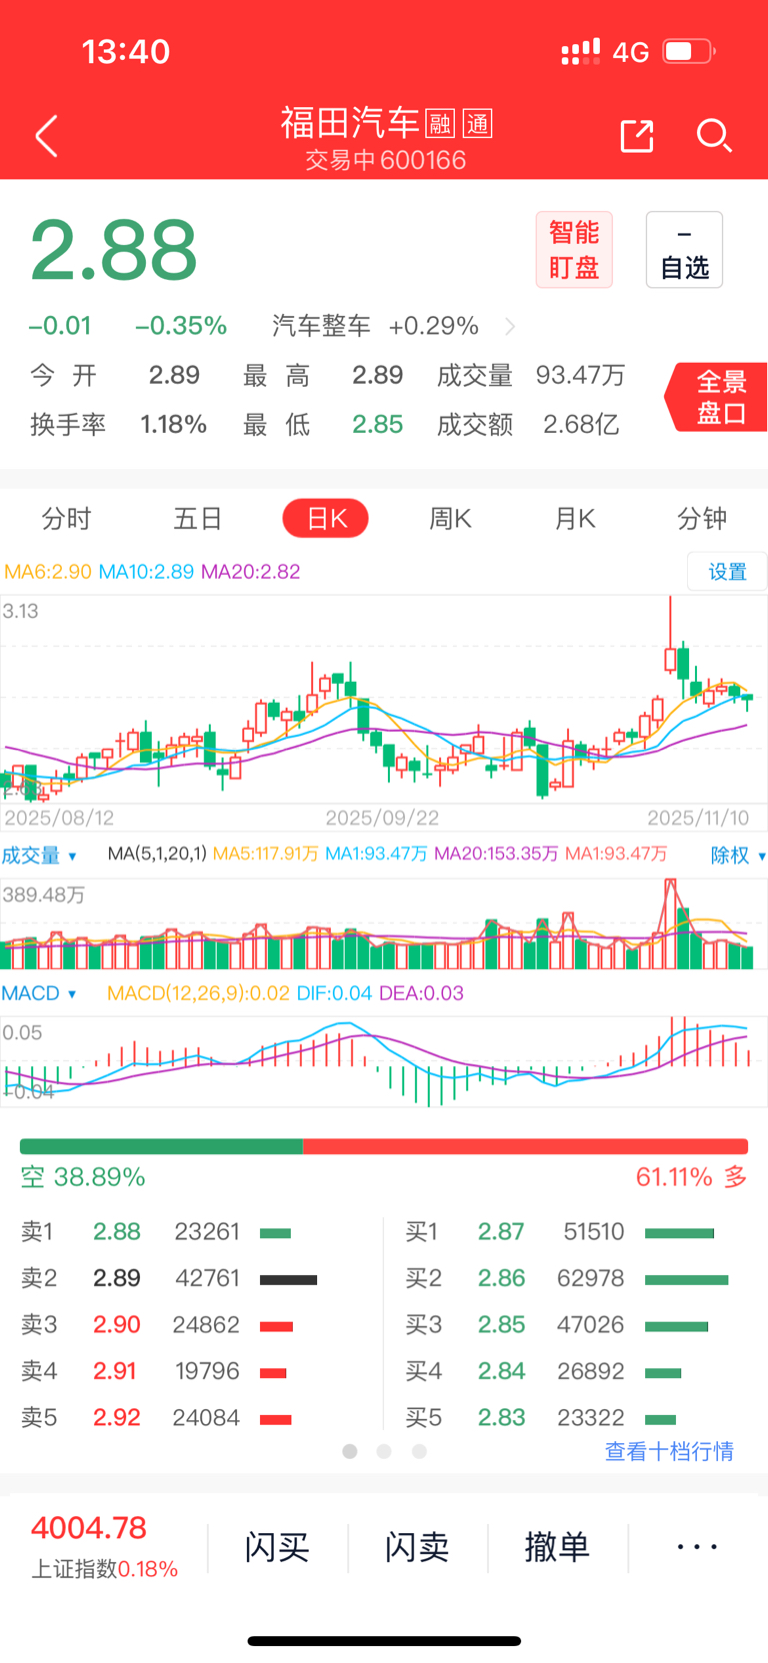
Task: Tap the third page indicator dot
Action: 419,1451
